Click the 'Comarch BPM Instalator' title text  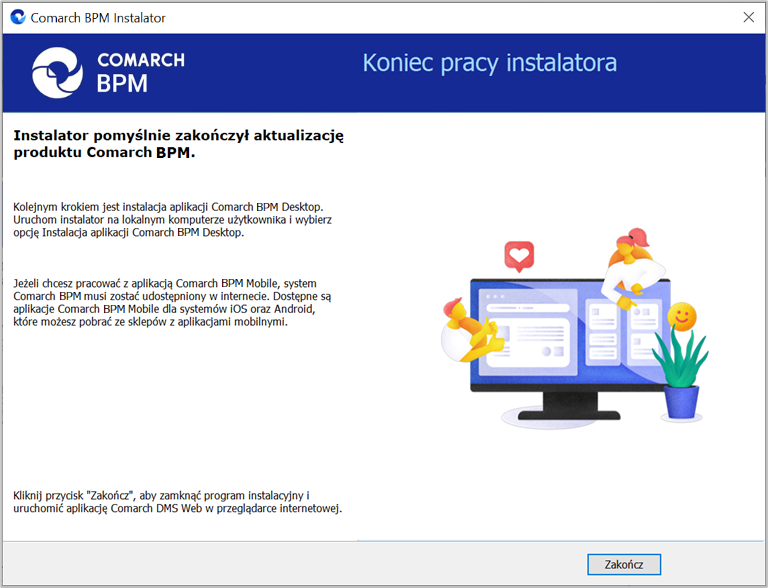pyautogui.click(x=98, y=18)
